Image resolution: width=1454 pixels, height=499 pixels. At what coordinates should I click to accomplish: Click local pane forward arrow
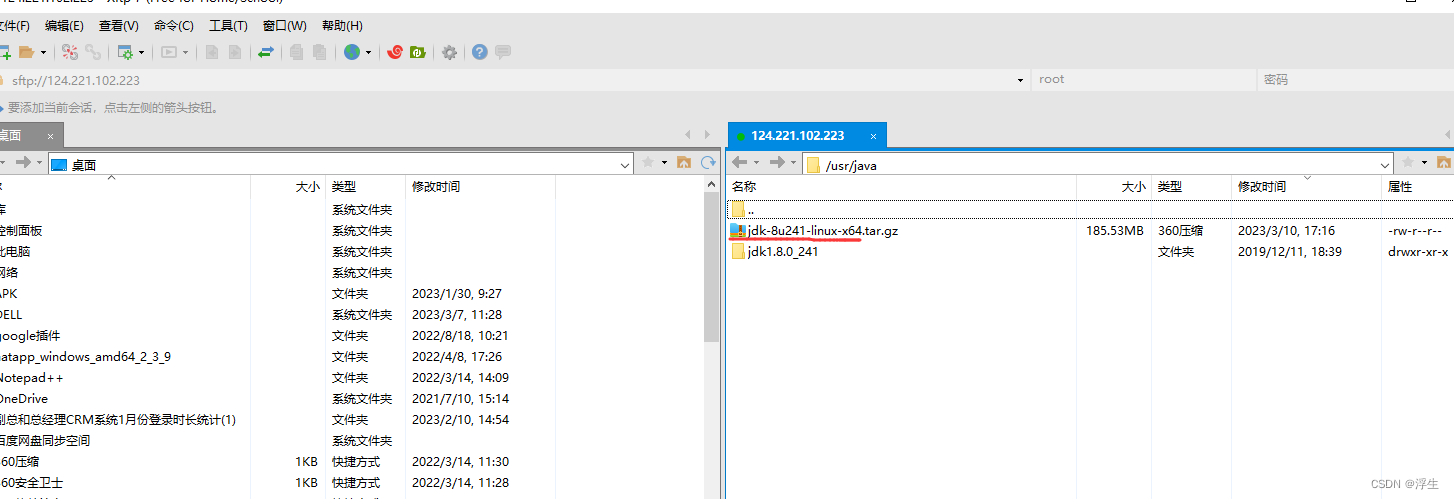[23, 163]
